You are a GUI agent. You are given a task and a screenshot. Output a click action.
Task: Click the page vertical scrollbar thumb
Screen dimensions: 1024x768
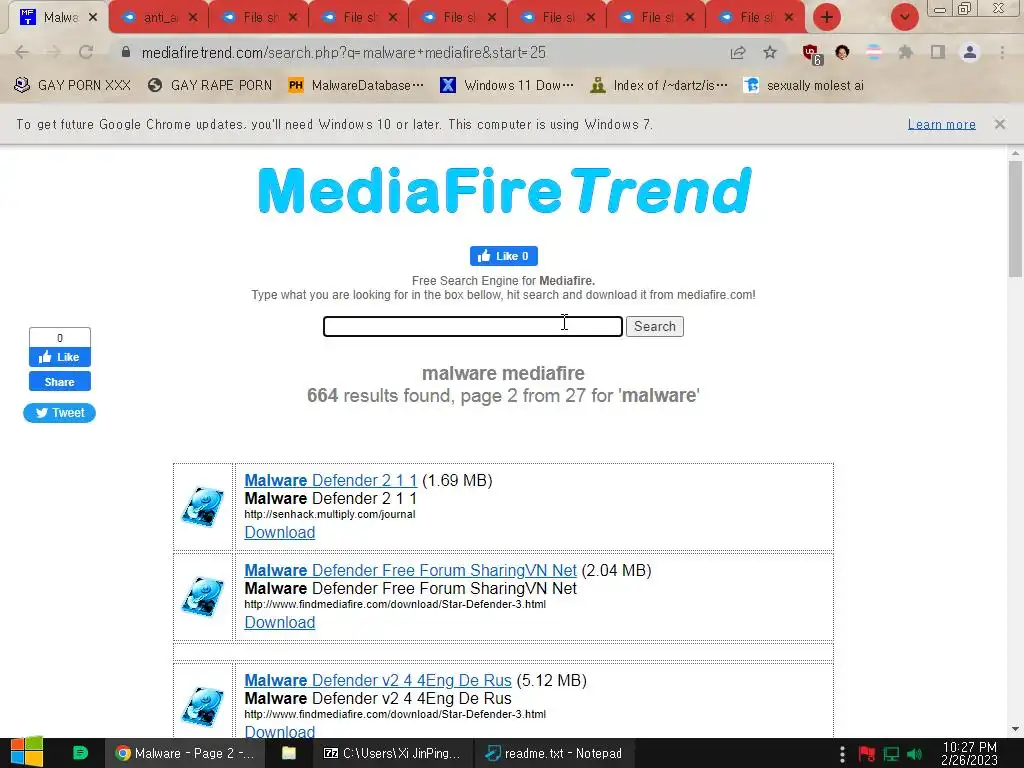(1015, 219)
